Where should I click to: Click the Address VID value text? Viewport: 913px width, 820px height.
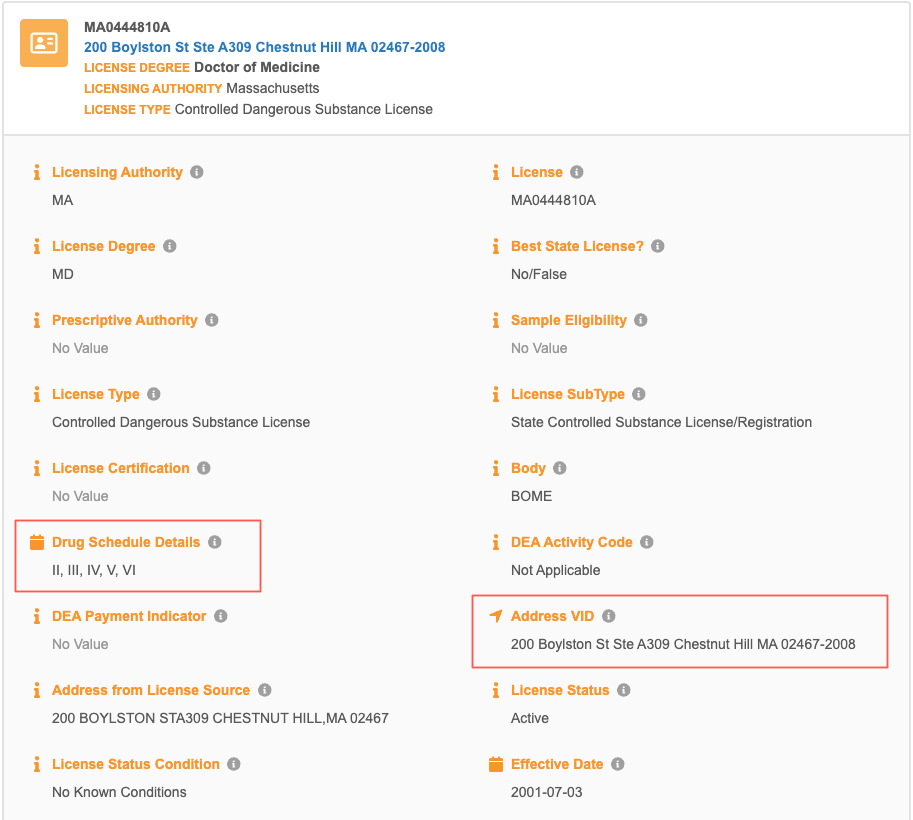pyautogui.click(x=683, y=644)
